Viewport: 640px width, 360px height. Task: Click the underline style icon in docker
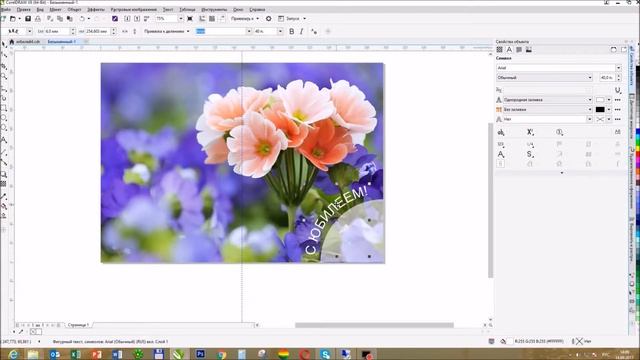618,90
